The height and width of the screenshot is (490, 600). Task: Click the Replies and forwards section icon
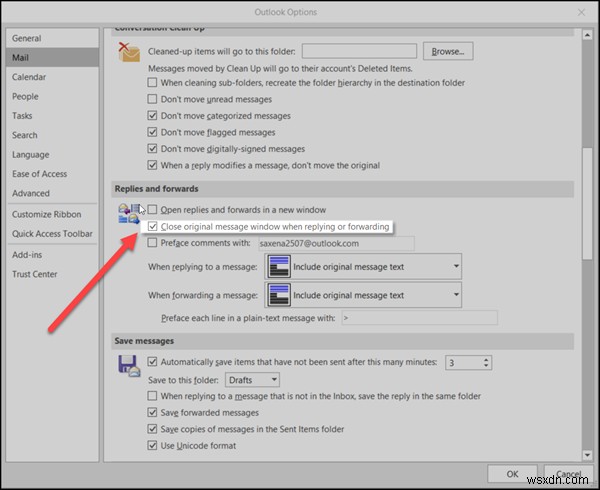click(x=129, y=214)
